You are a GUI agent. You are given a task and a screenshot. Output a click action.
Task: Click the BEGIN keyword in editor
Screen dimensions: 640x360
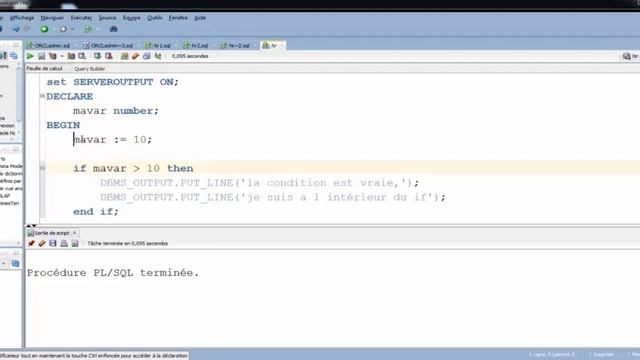pos(63,125)
